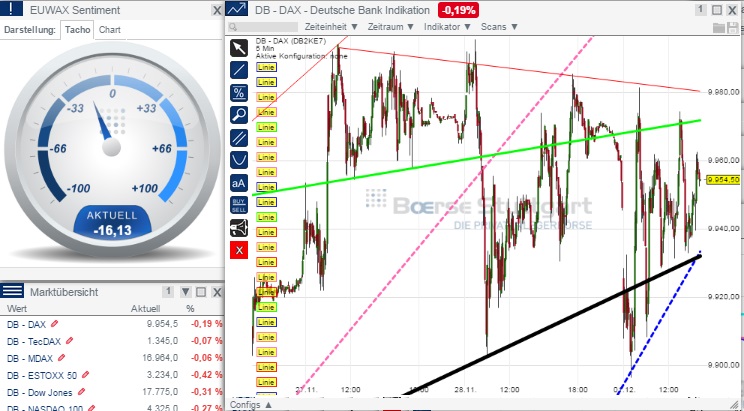The width and height of the screenshot is (744, 411).
Task: Open the Marktübersicht triangle dropdown
Action: 186,291
